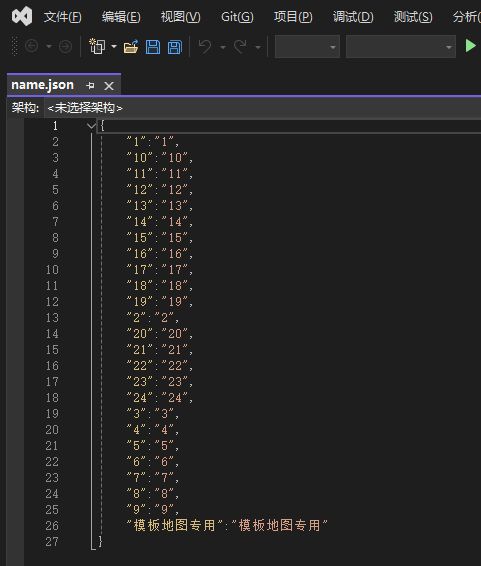Click the 模板地图专用 key text
Screen dimensions: 481x566
tap(175, 525)
